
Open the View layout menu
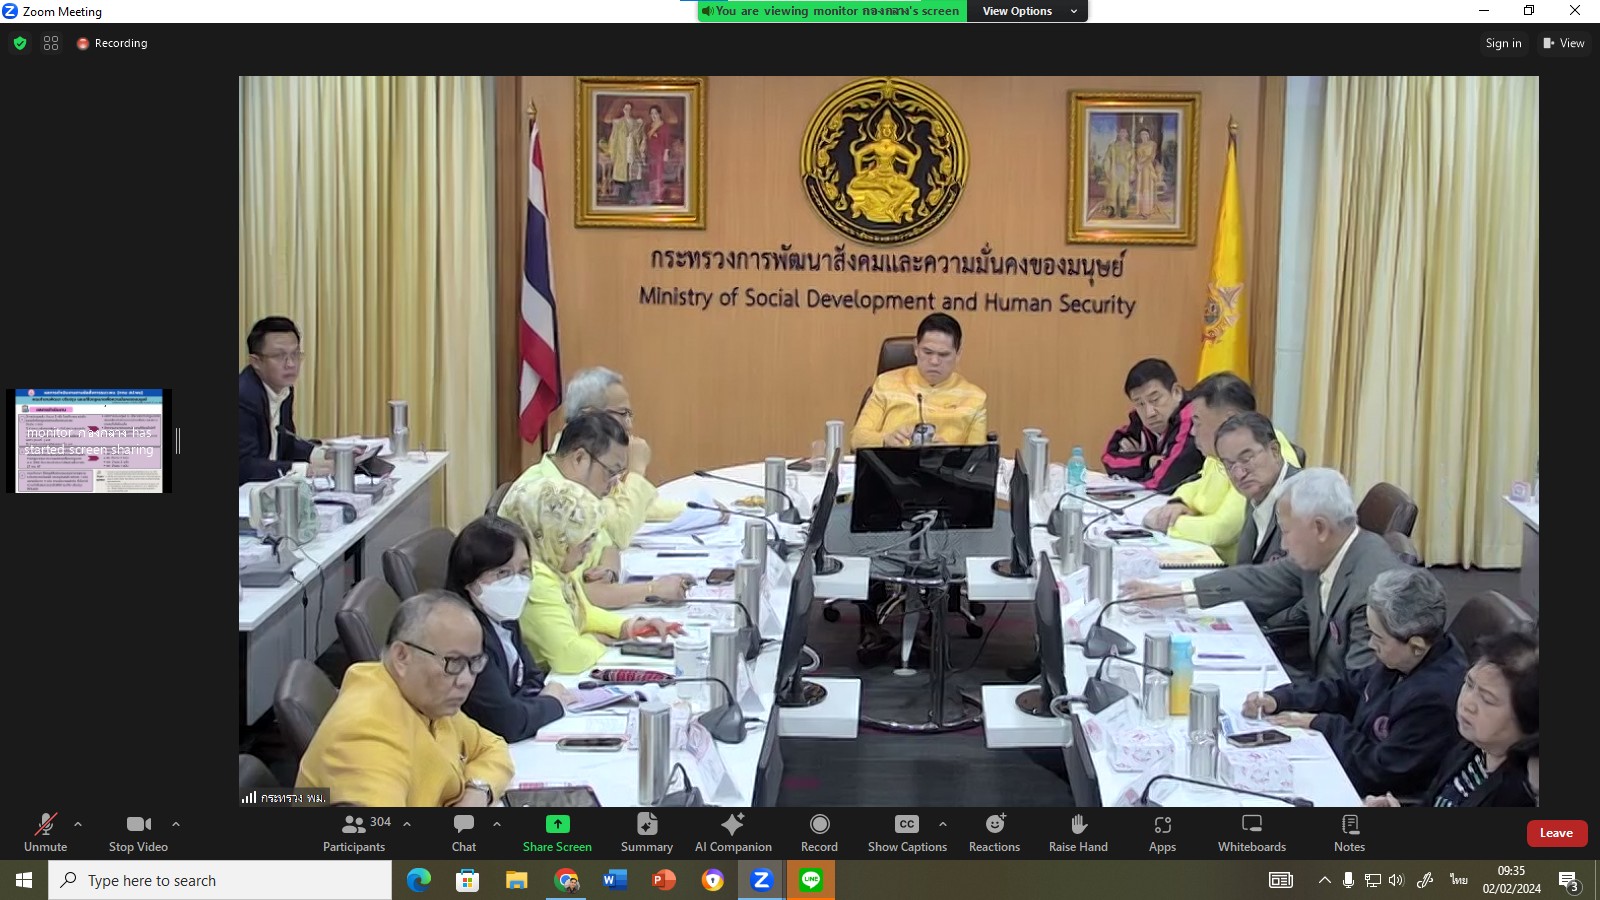click(x=1564, y=43)
